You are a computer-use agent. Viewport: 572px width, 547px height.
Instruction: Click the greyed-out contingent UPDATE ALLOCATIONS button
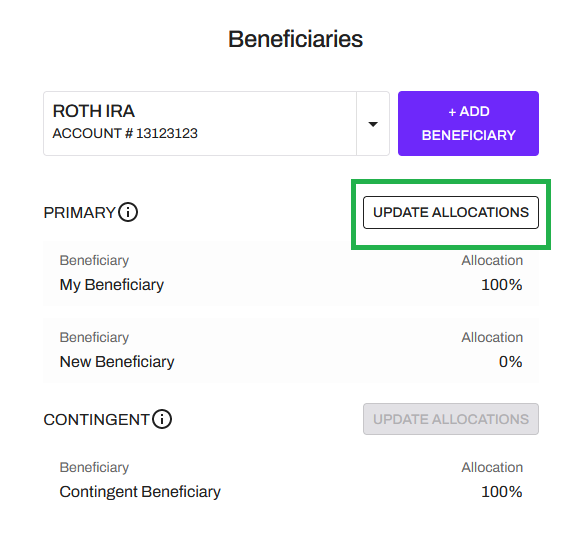[451, 419]
